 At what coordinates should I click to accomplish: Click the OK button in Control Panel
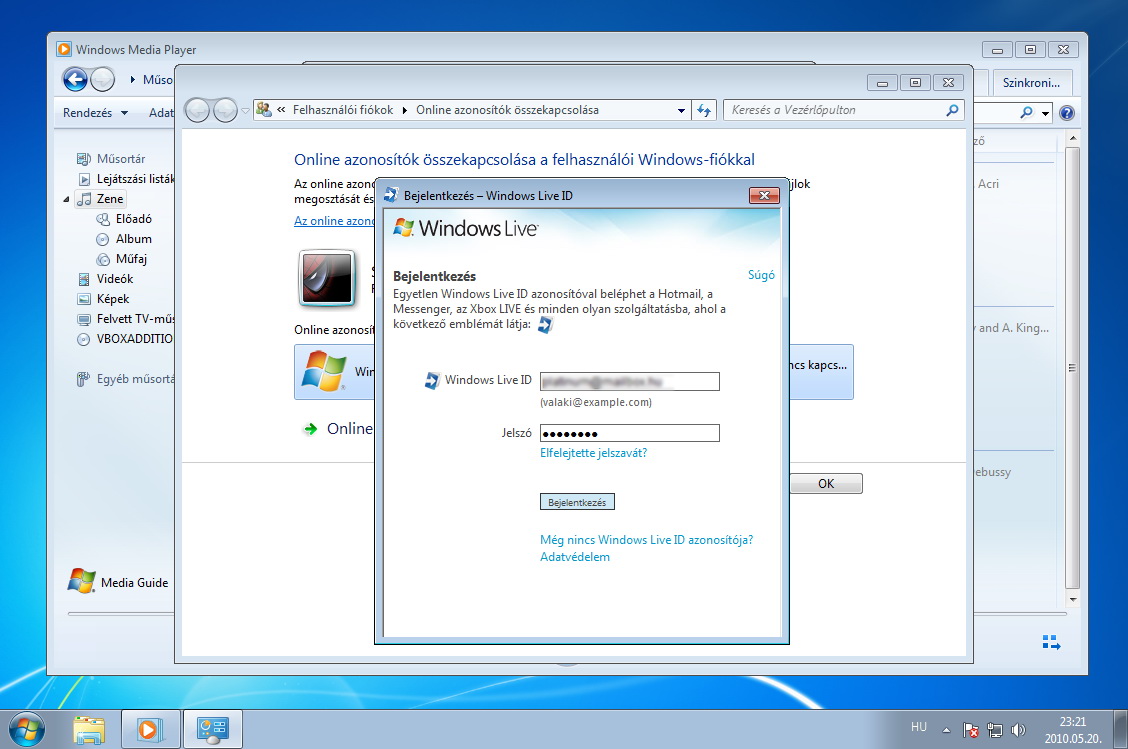[825, 484]
